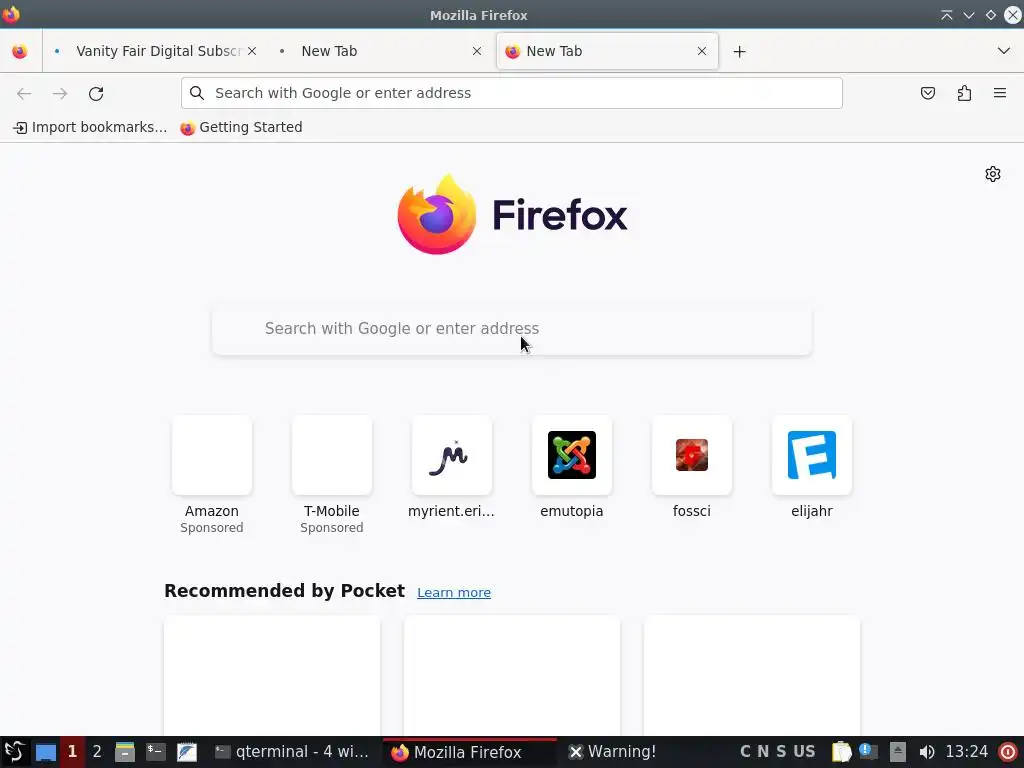Screen dimensions: 1024x768
Task: Open the Getting Started bookmark
Action: [242, 127]
